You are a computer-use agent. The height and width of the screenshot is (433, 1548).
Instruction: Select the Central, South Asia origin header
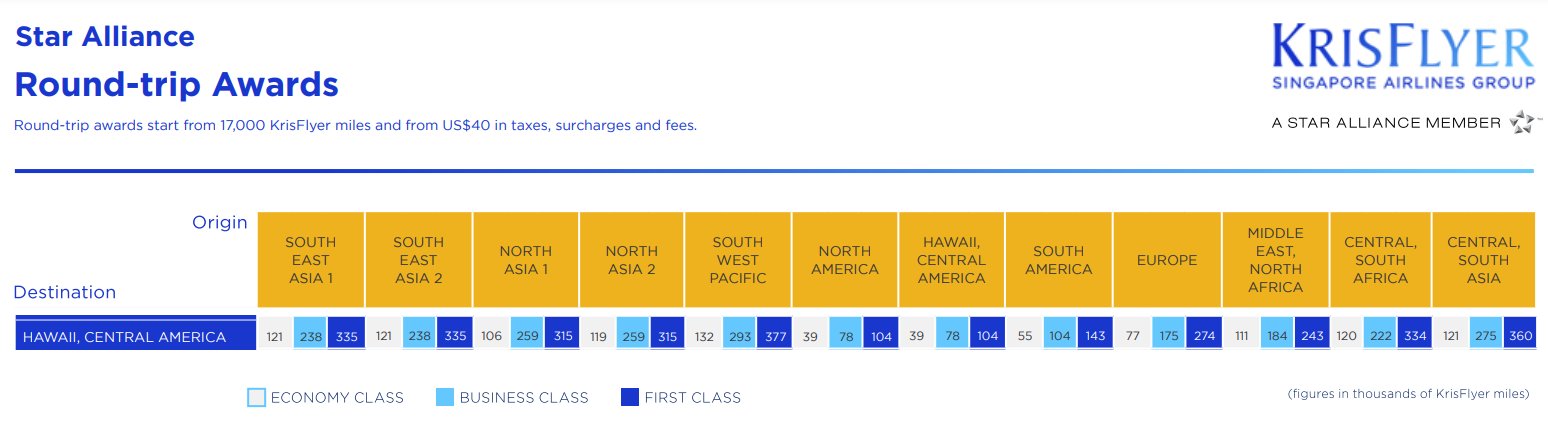1484,260
